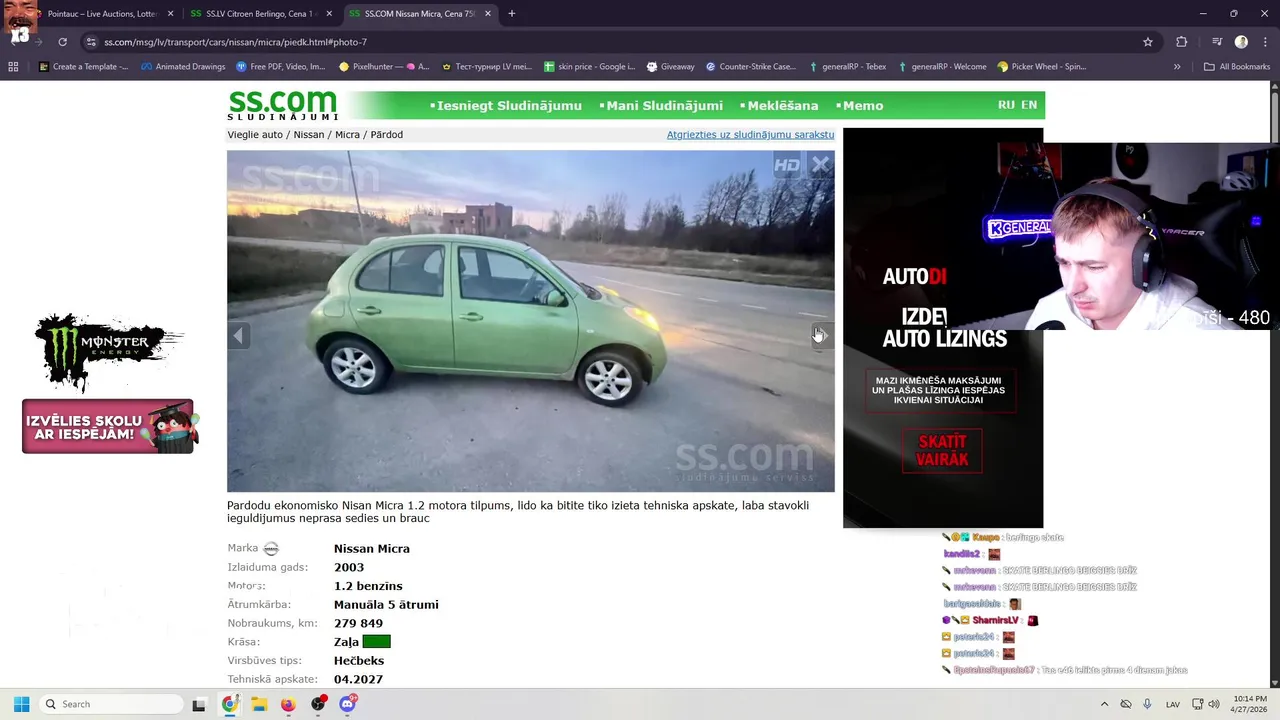Show next photo with right arrow
1280x720 pixels.
click(x=818, y=336)
